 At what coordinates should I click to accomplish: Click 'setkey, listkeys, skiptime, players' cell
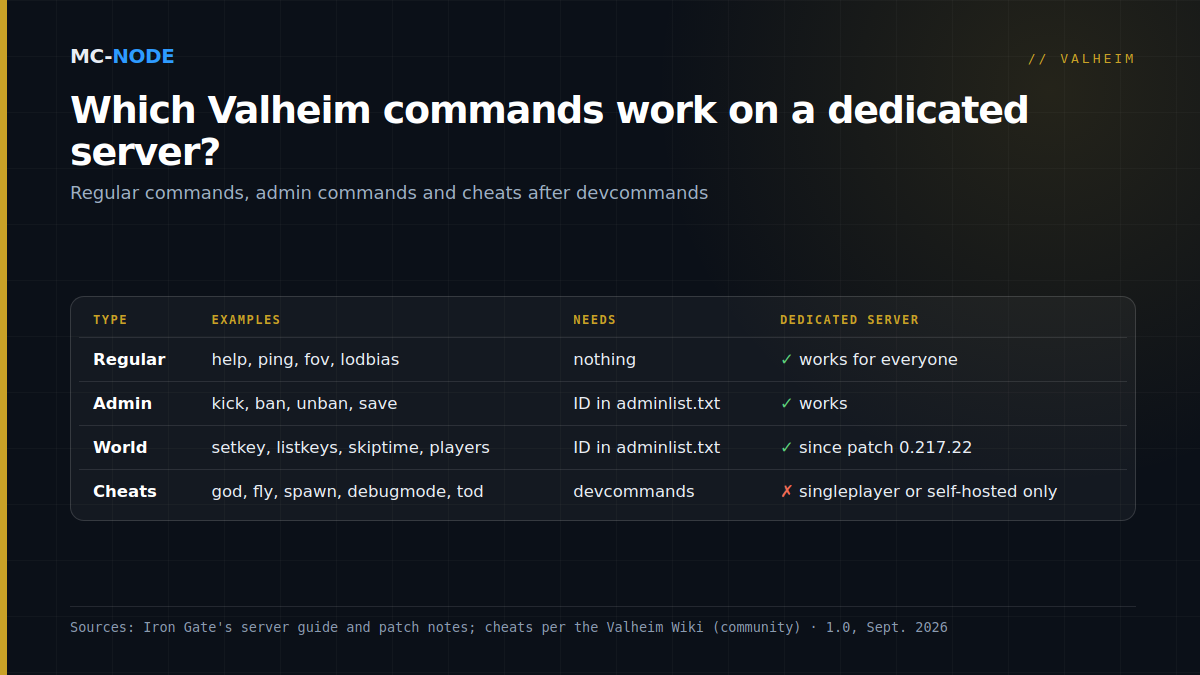point(350,447)
